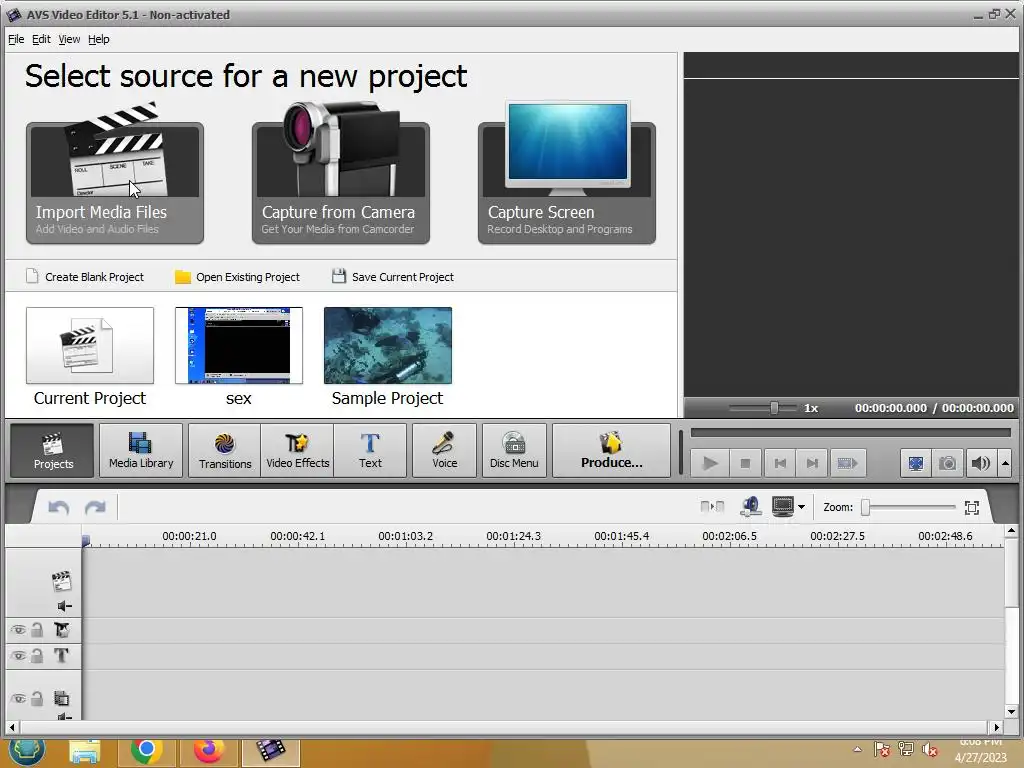This screenshot has height=768, width=1024.
Task: Lock the text track
Action: click(37, 656)
